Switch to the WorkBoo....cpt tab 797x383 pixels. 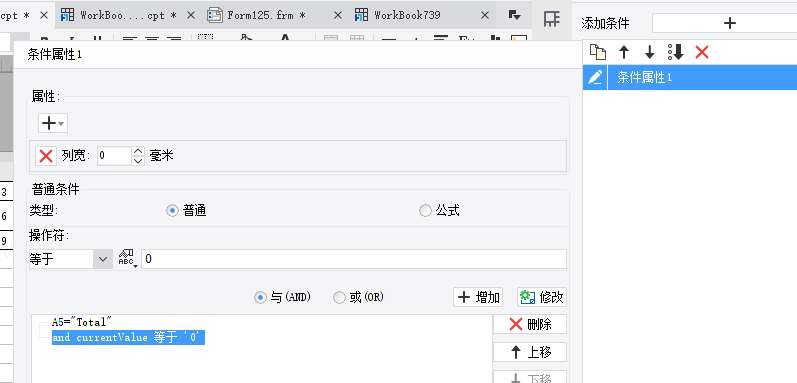point(119,15)
